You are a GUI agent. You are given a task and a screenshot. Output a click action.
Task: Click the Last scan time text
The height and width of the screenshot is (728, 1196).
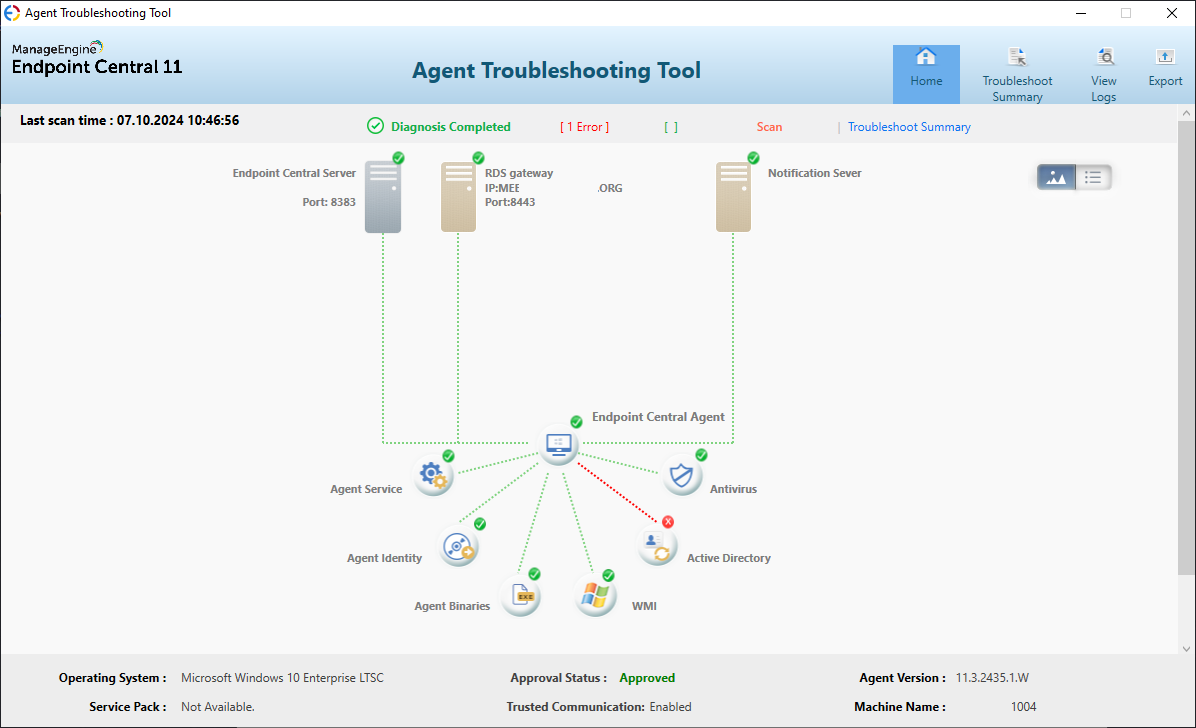pyautogui.click(x=130, y=121)
